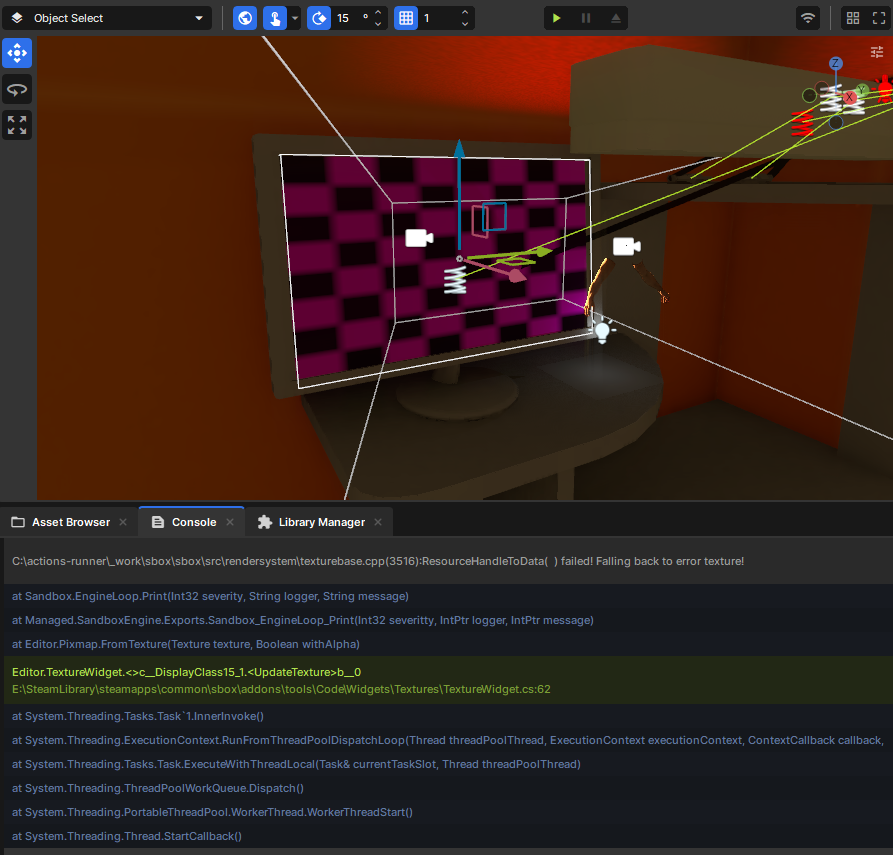Open the Object Select mode dropdown
Viewport: 893px width, 855px height.
pos(107,18)
